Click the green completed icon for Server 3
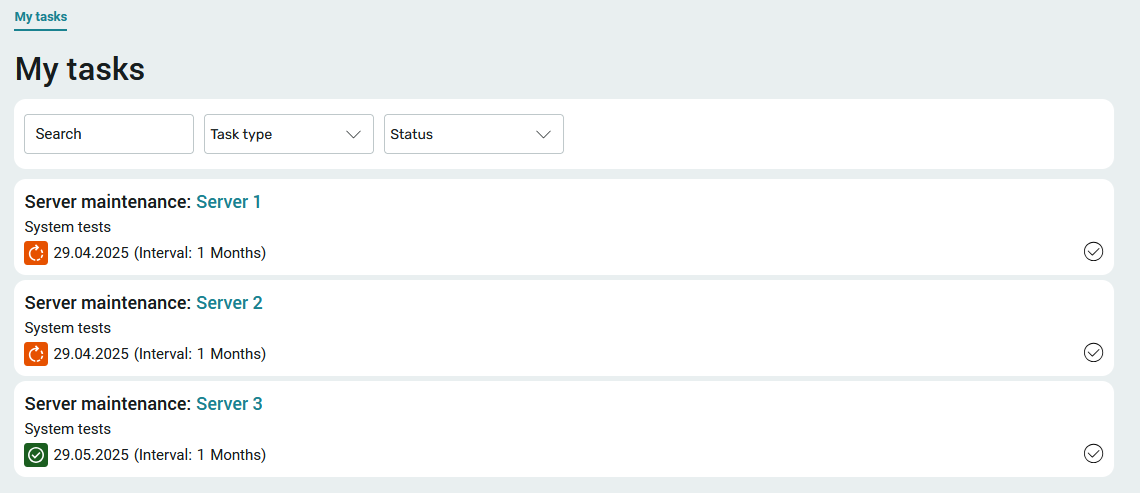1140x493 pixels. click(x=36, y=455)
